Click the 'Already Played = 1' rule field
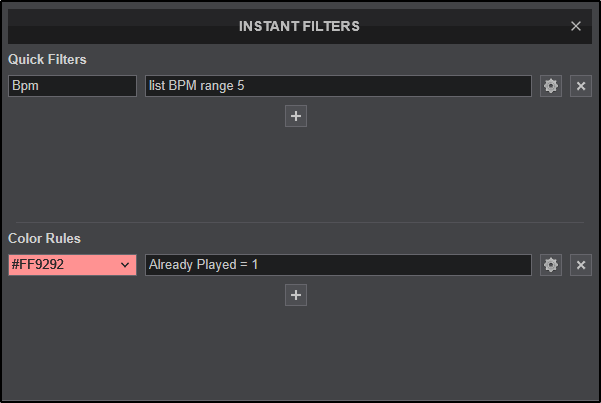This screenshot has width=601, height=403. tap(338, 265)
